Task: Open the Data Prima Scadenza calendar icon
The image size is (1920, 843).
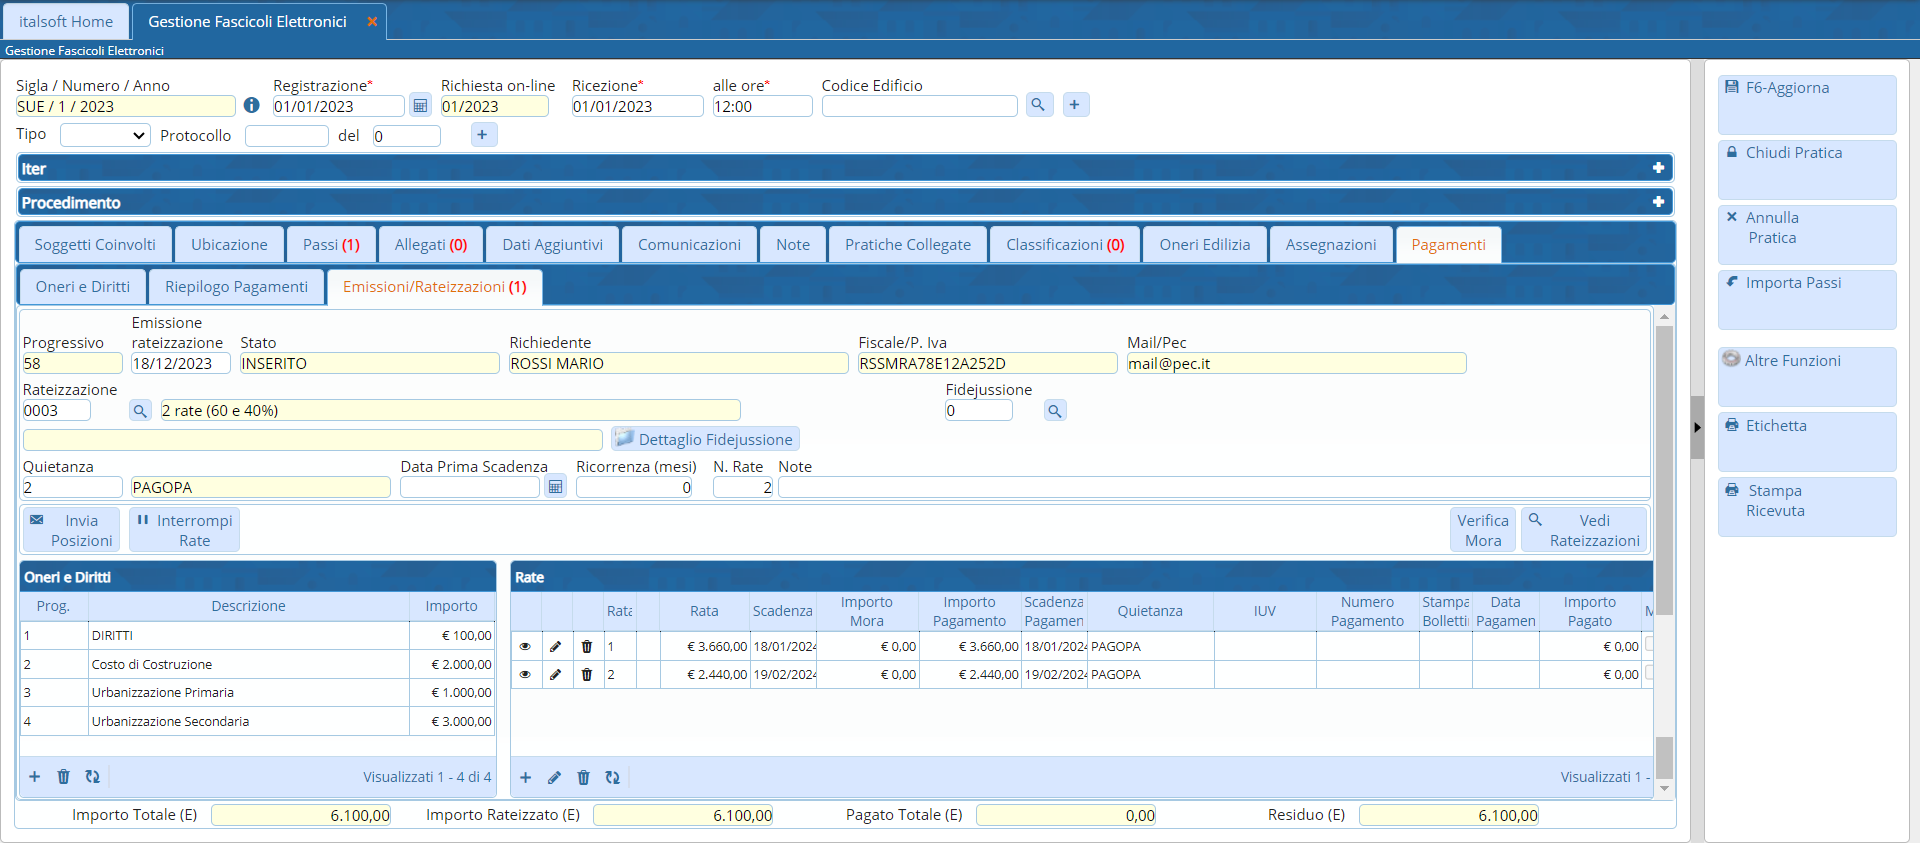Action: click(556, 487)
